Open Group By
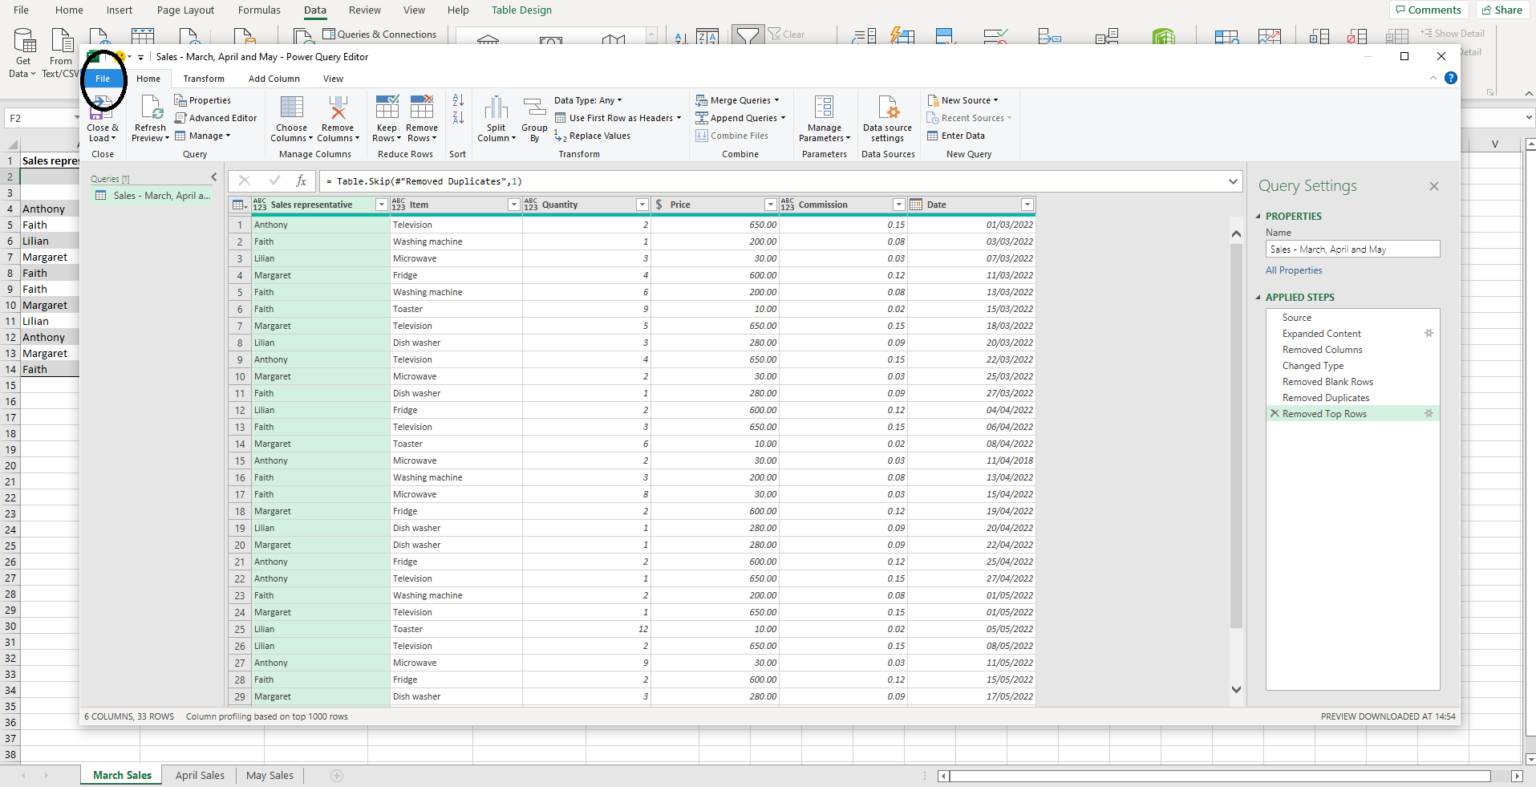Viewport: 1536px width, 787px height. [534, 118]
